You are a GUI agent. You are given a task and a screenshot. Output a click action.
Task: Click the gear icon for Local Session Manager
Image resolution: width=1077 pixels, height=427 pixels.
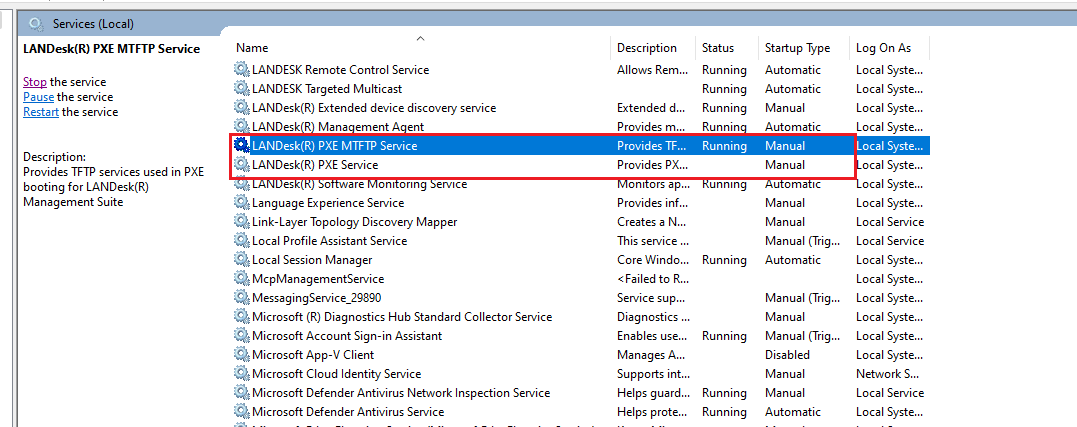(x=242, y=260)
